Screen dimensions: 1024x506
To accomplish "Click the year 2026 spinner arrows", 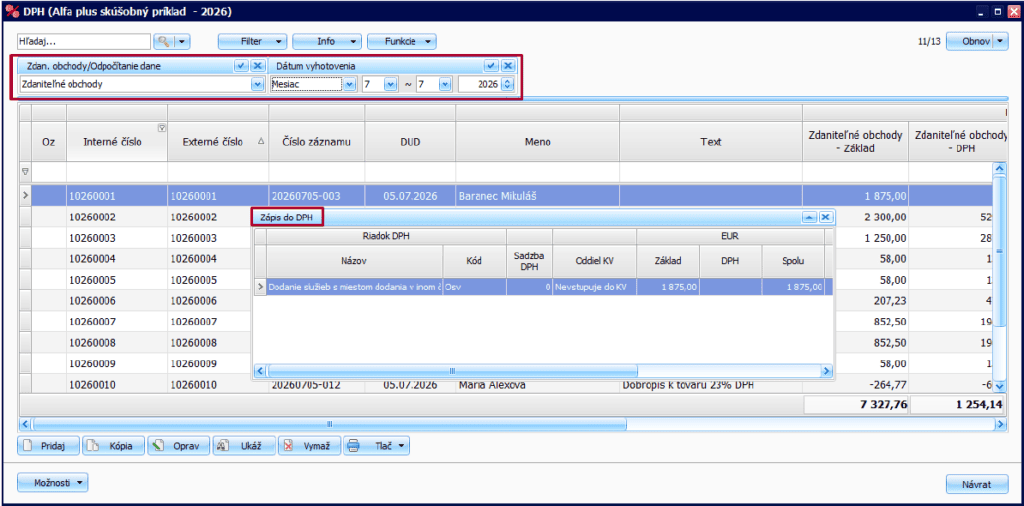I will pyautogui.click(x=508, y=84).
